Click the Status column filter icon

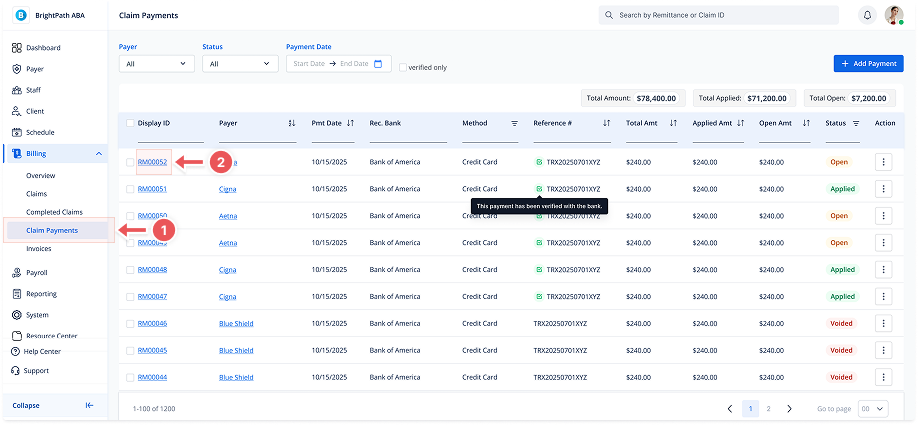[856, 123]
